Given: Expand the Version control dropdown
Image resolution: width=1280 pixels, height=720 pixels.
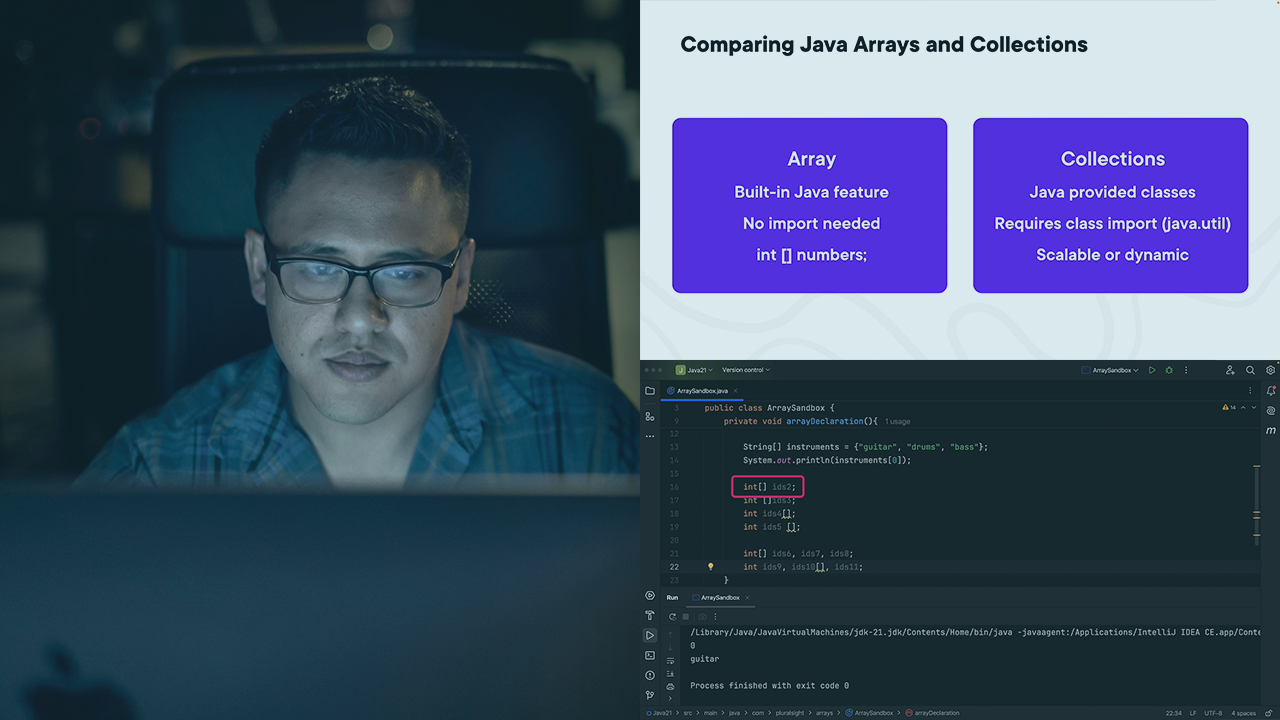Looking at the screenshot, I should point(746,370).
